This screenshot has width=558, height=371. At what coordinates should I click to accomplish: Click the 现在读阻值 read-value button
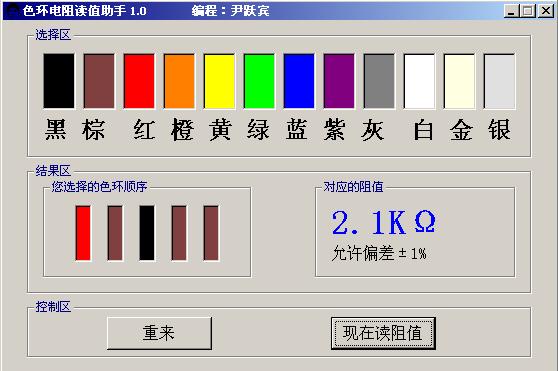[x=383, y=333]
